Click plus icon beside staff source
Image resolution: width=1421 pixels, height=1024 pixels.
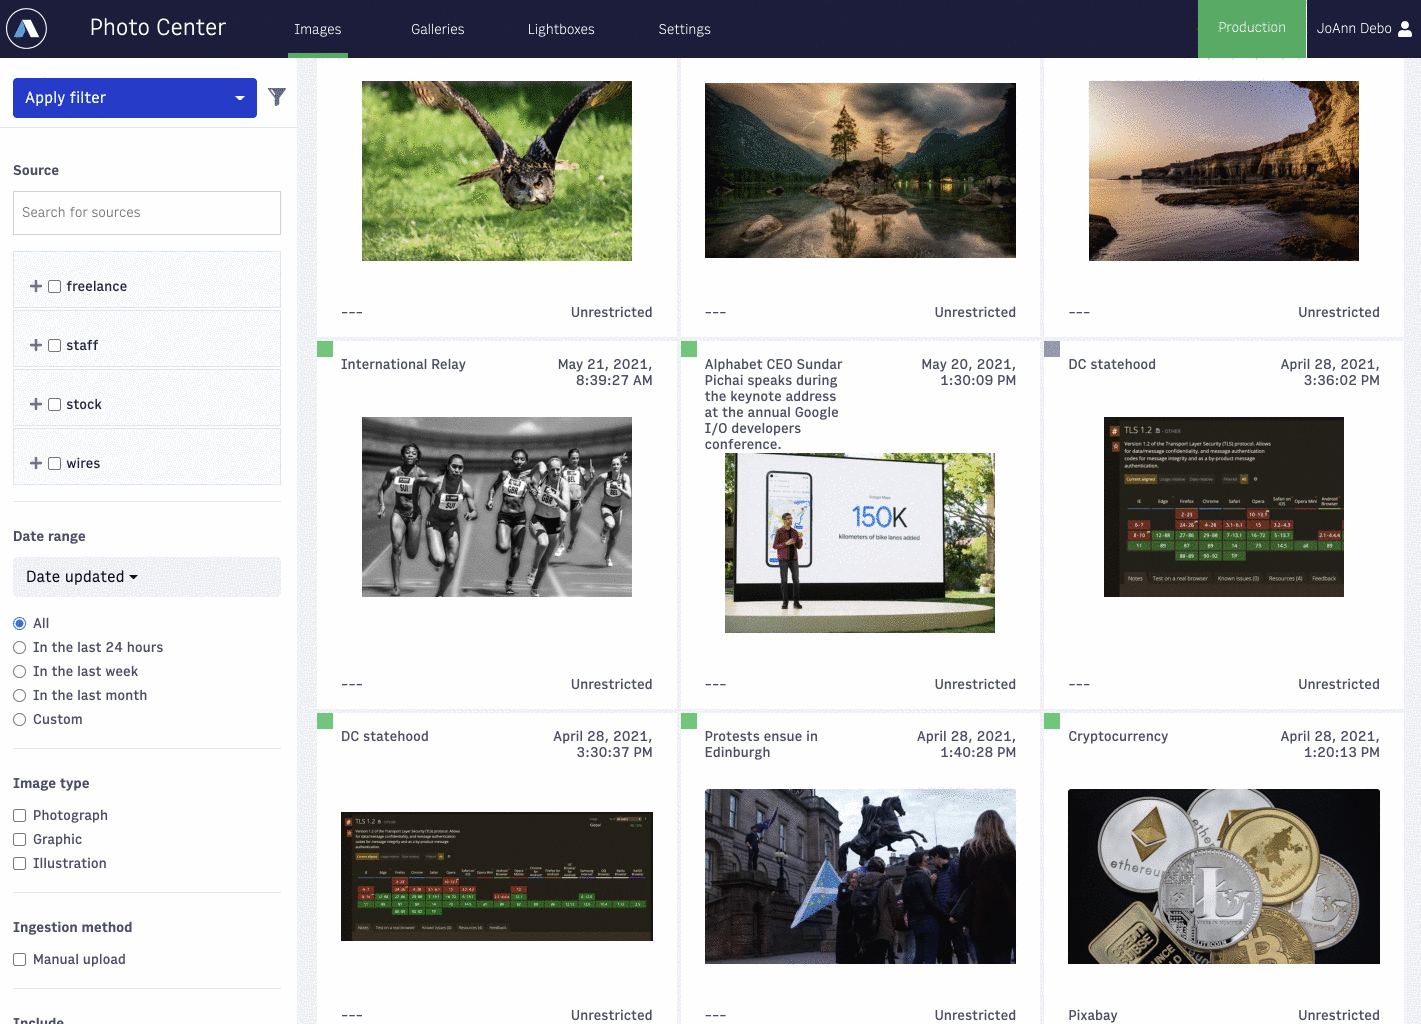coord(36,345)
